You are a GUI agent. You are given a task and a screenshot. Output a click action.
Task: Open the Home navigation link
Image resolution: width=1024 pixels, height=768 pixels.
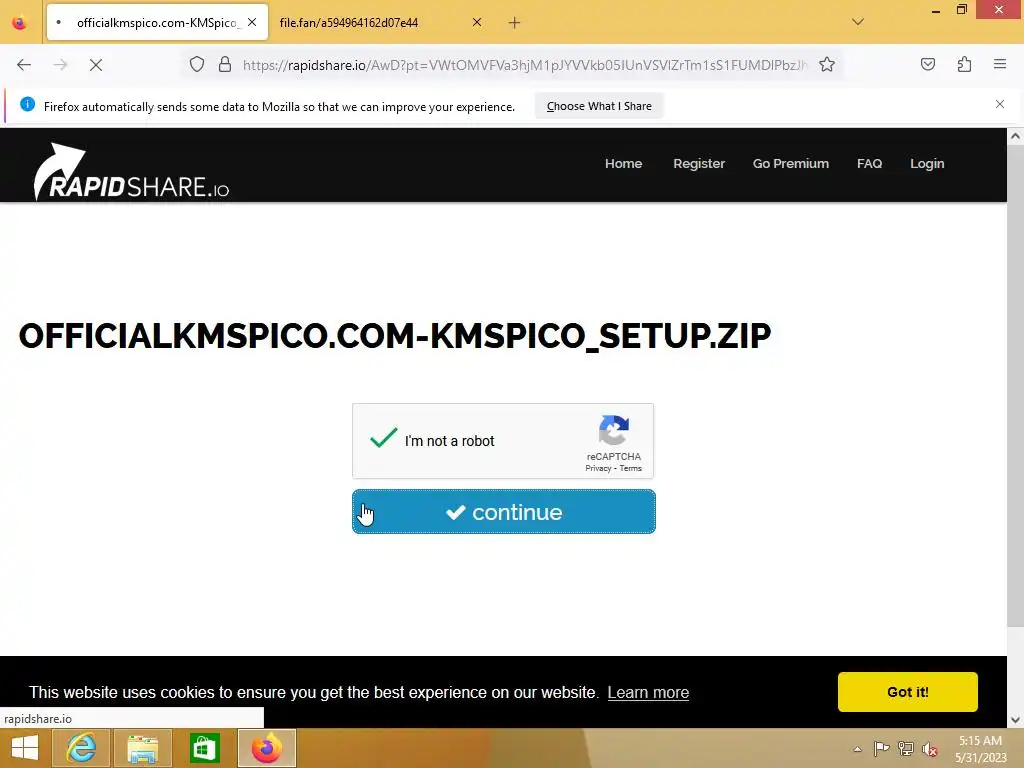pos(623,164)
